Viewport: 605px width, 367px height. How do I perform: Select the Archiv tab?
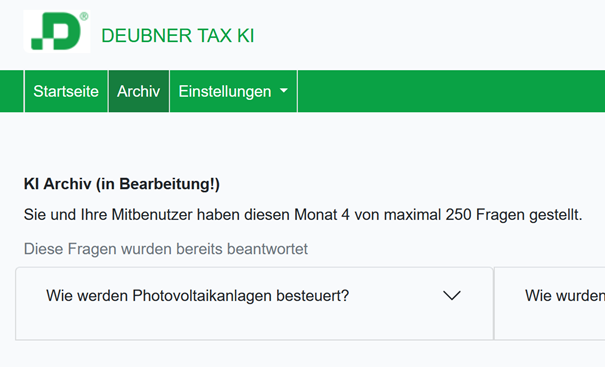click(139, 91)
